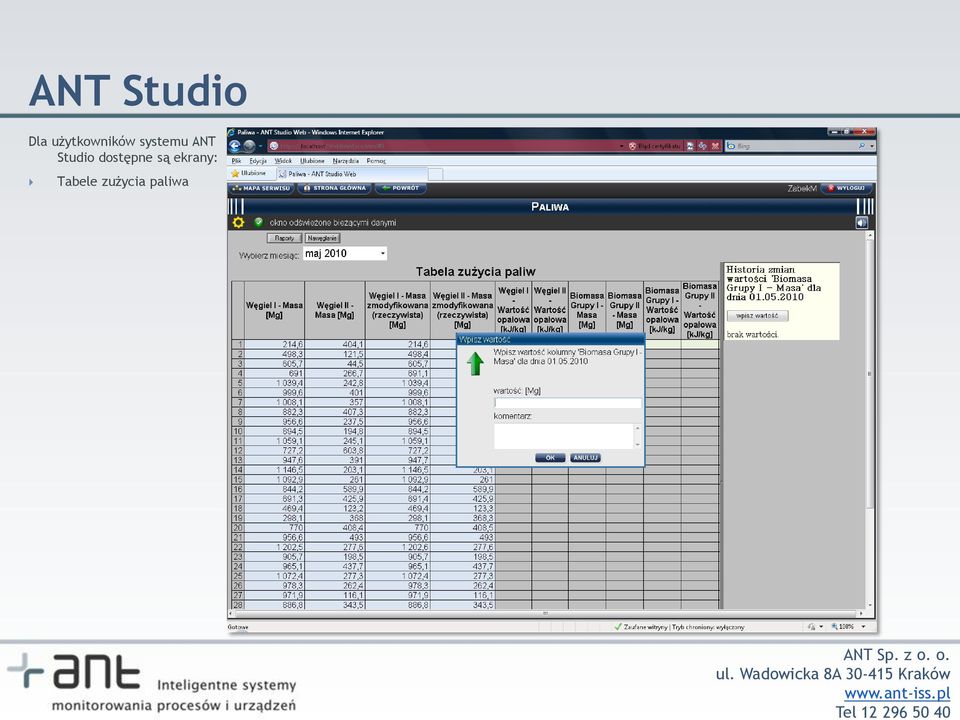Click the 'Tabela zużycia paliw' table title
Image resolution: width=960 pixels, height=720 pixels.
click(476, 271)
